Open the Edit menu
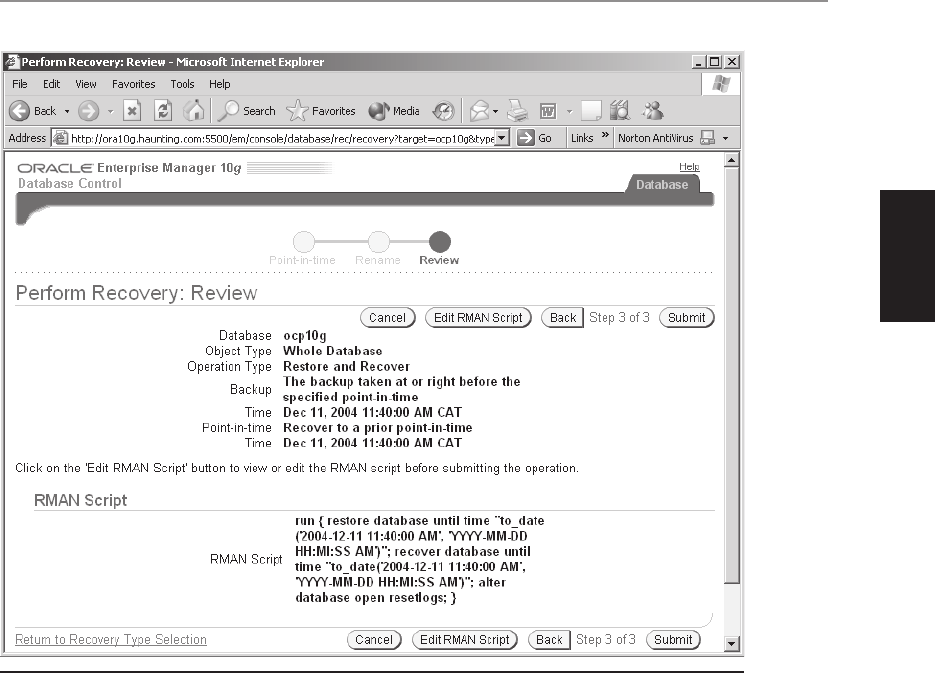The width and height of the screenshot is (935, 673). 51,84
